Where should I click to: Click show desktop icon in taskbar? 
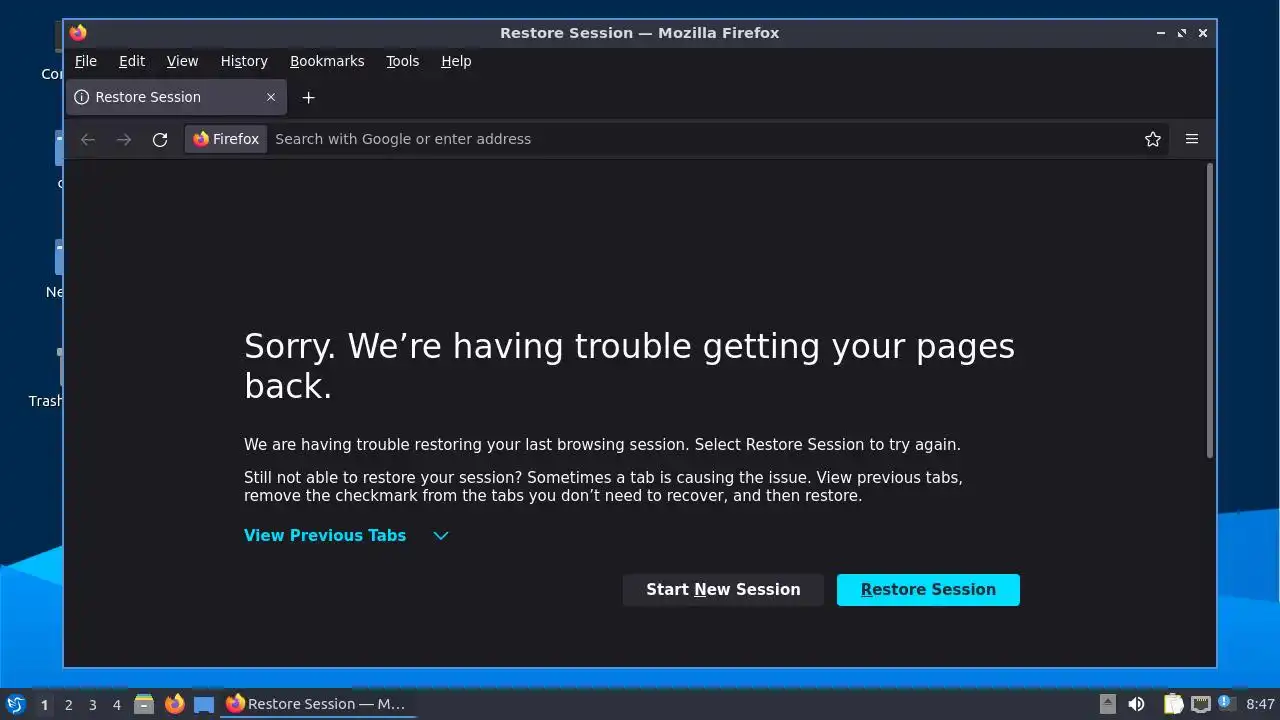point(204,704)
